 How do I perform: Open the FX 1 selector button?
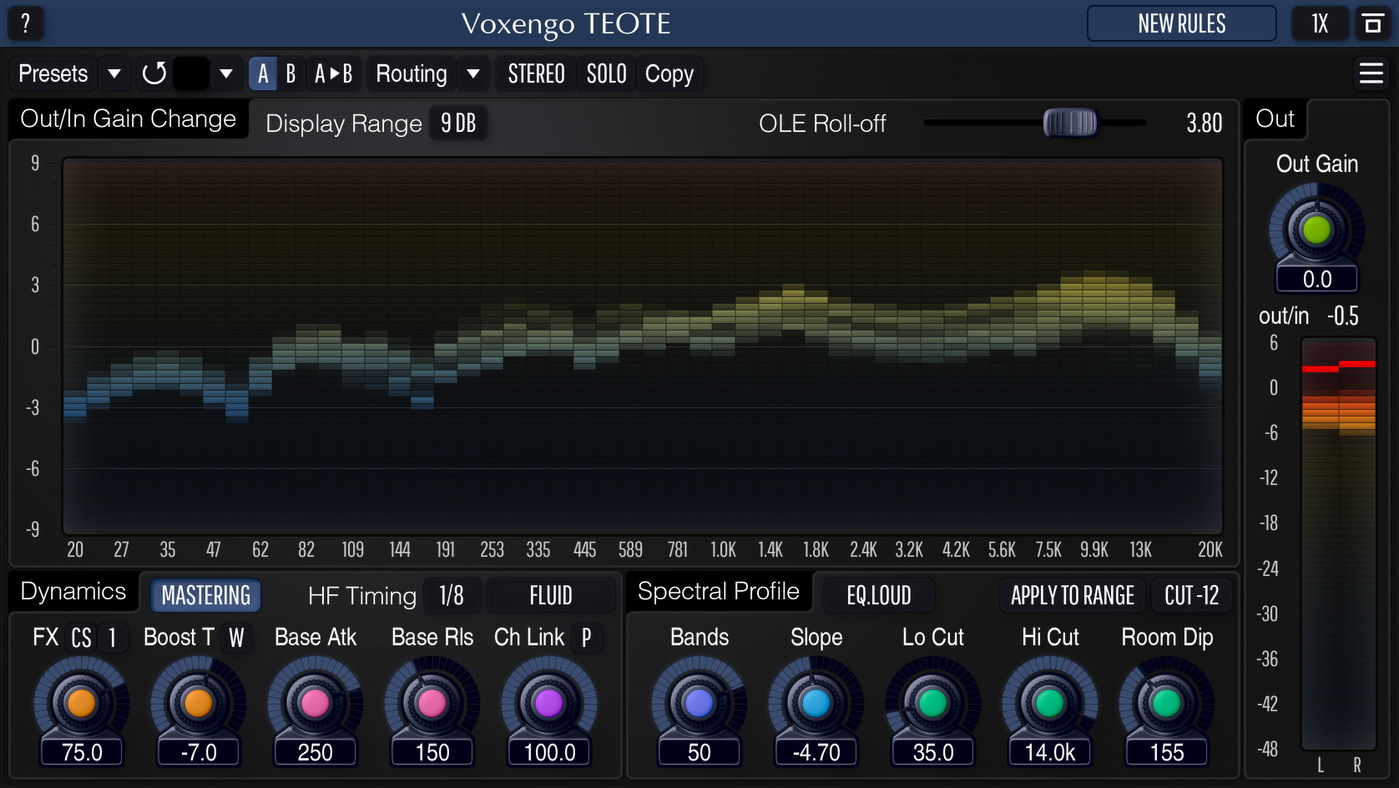(113, 638)
